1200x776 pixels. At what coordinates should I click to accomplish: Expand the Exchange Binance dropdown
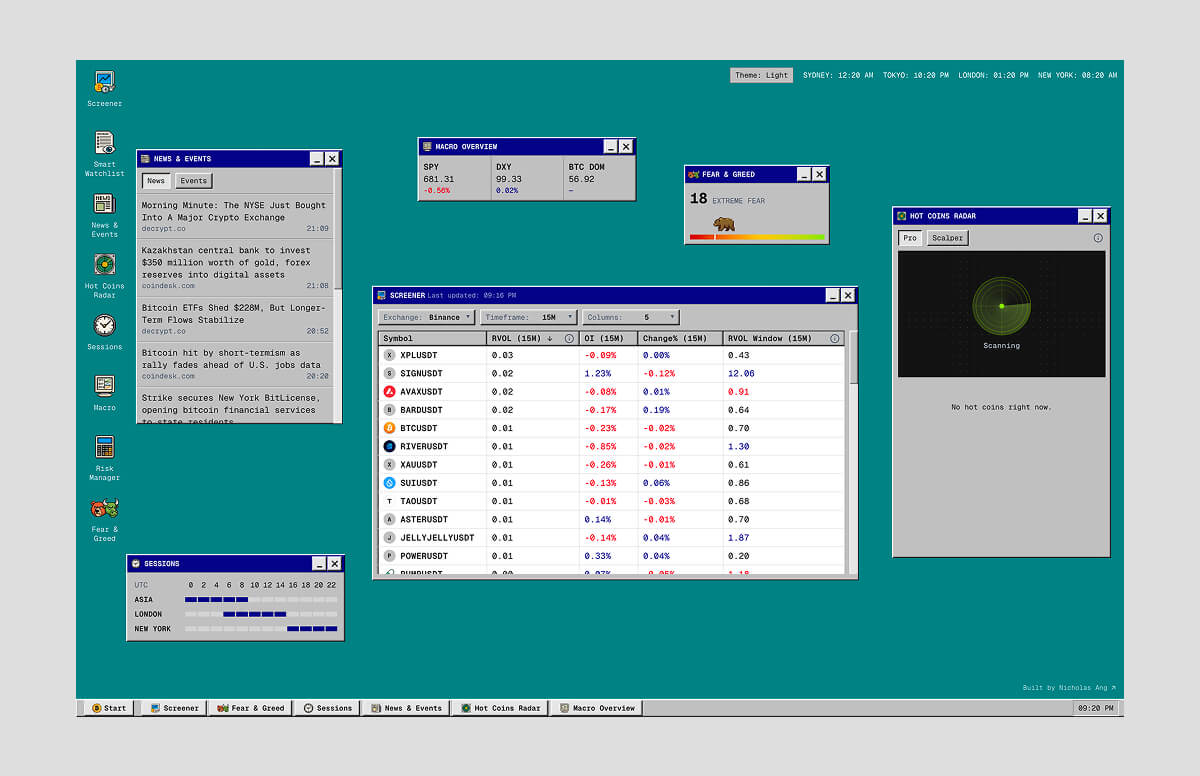click(426, 318)
